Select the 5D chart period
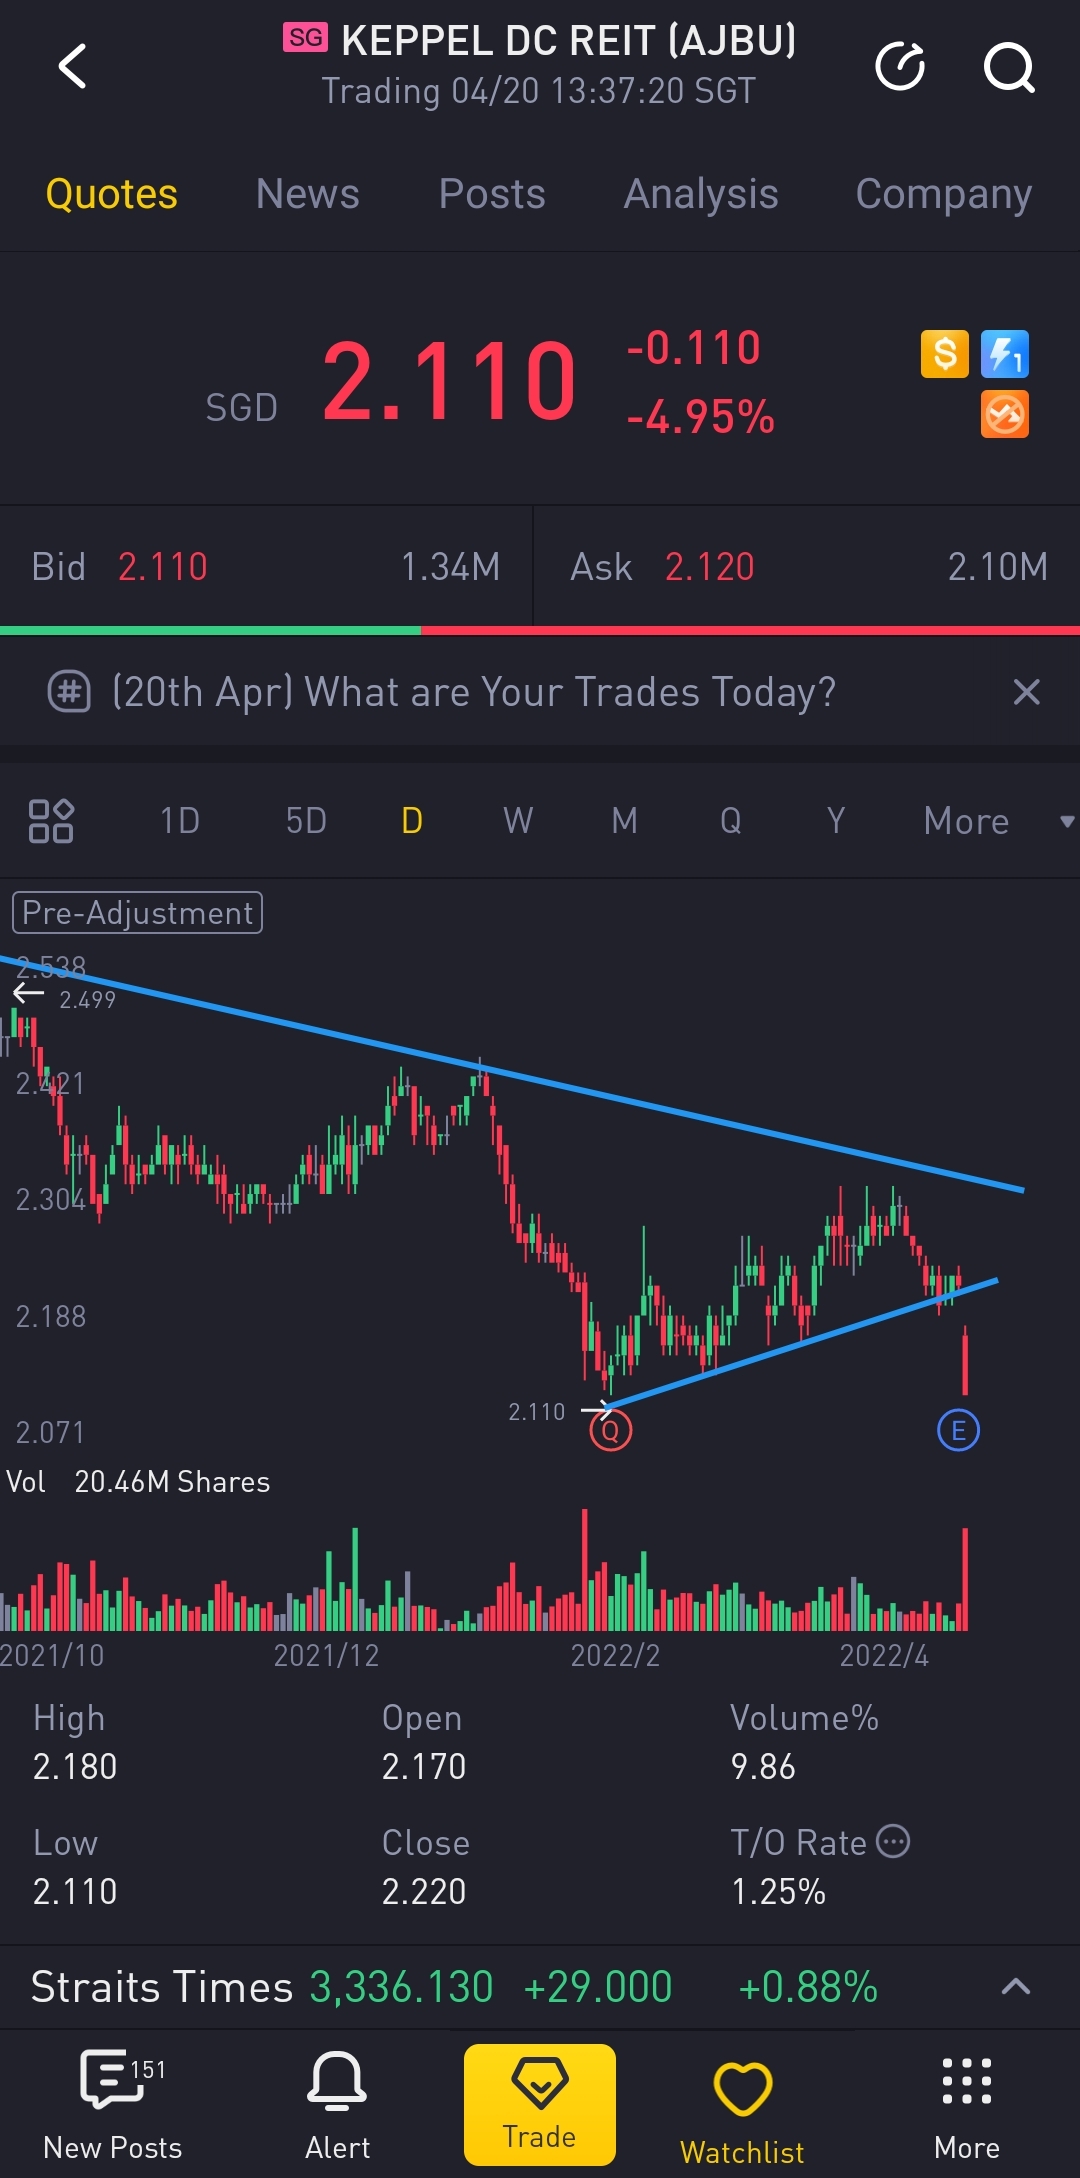Screen dimensions: 1080x2178 [x=306, y=821]
